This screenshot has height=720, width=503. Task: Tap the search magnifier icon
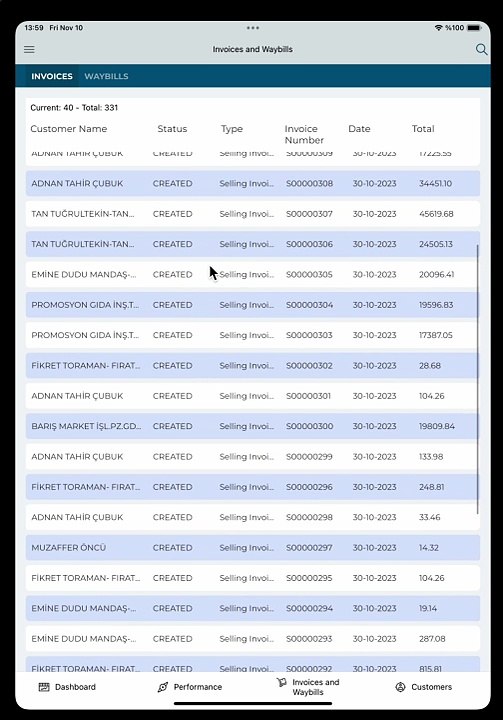[481, 49]
